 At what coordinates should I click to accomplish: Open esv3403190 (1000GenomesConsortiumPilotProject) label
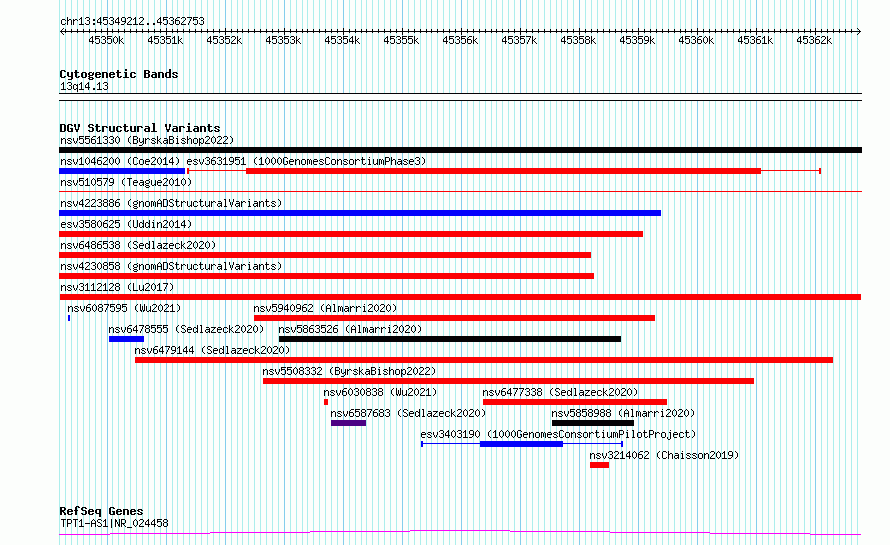[x=558, y=434]
